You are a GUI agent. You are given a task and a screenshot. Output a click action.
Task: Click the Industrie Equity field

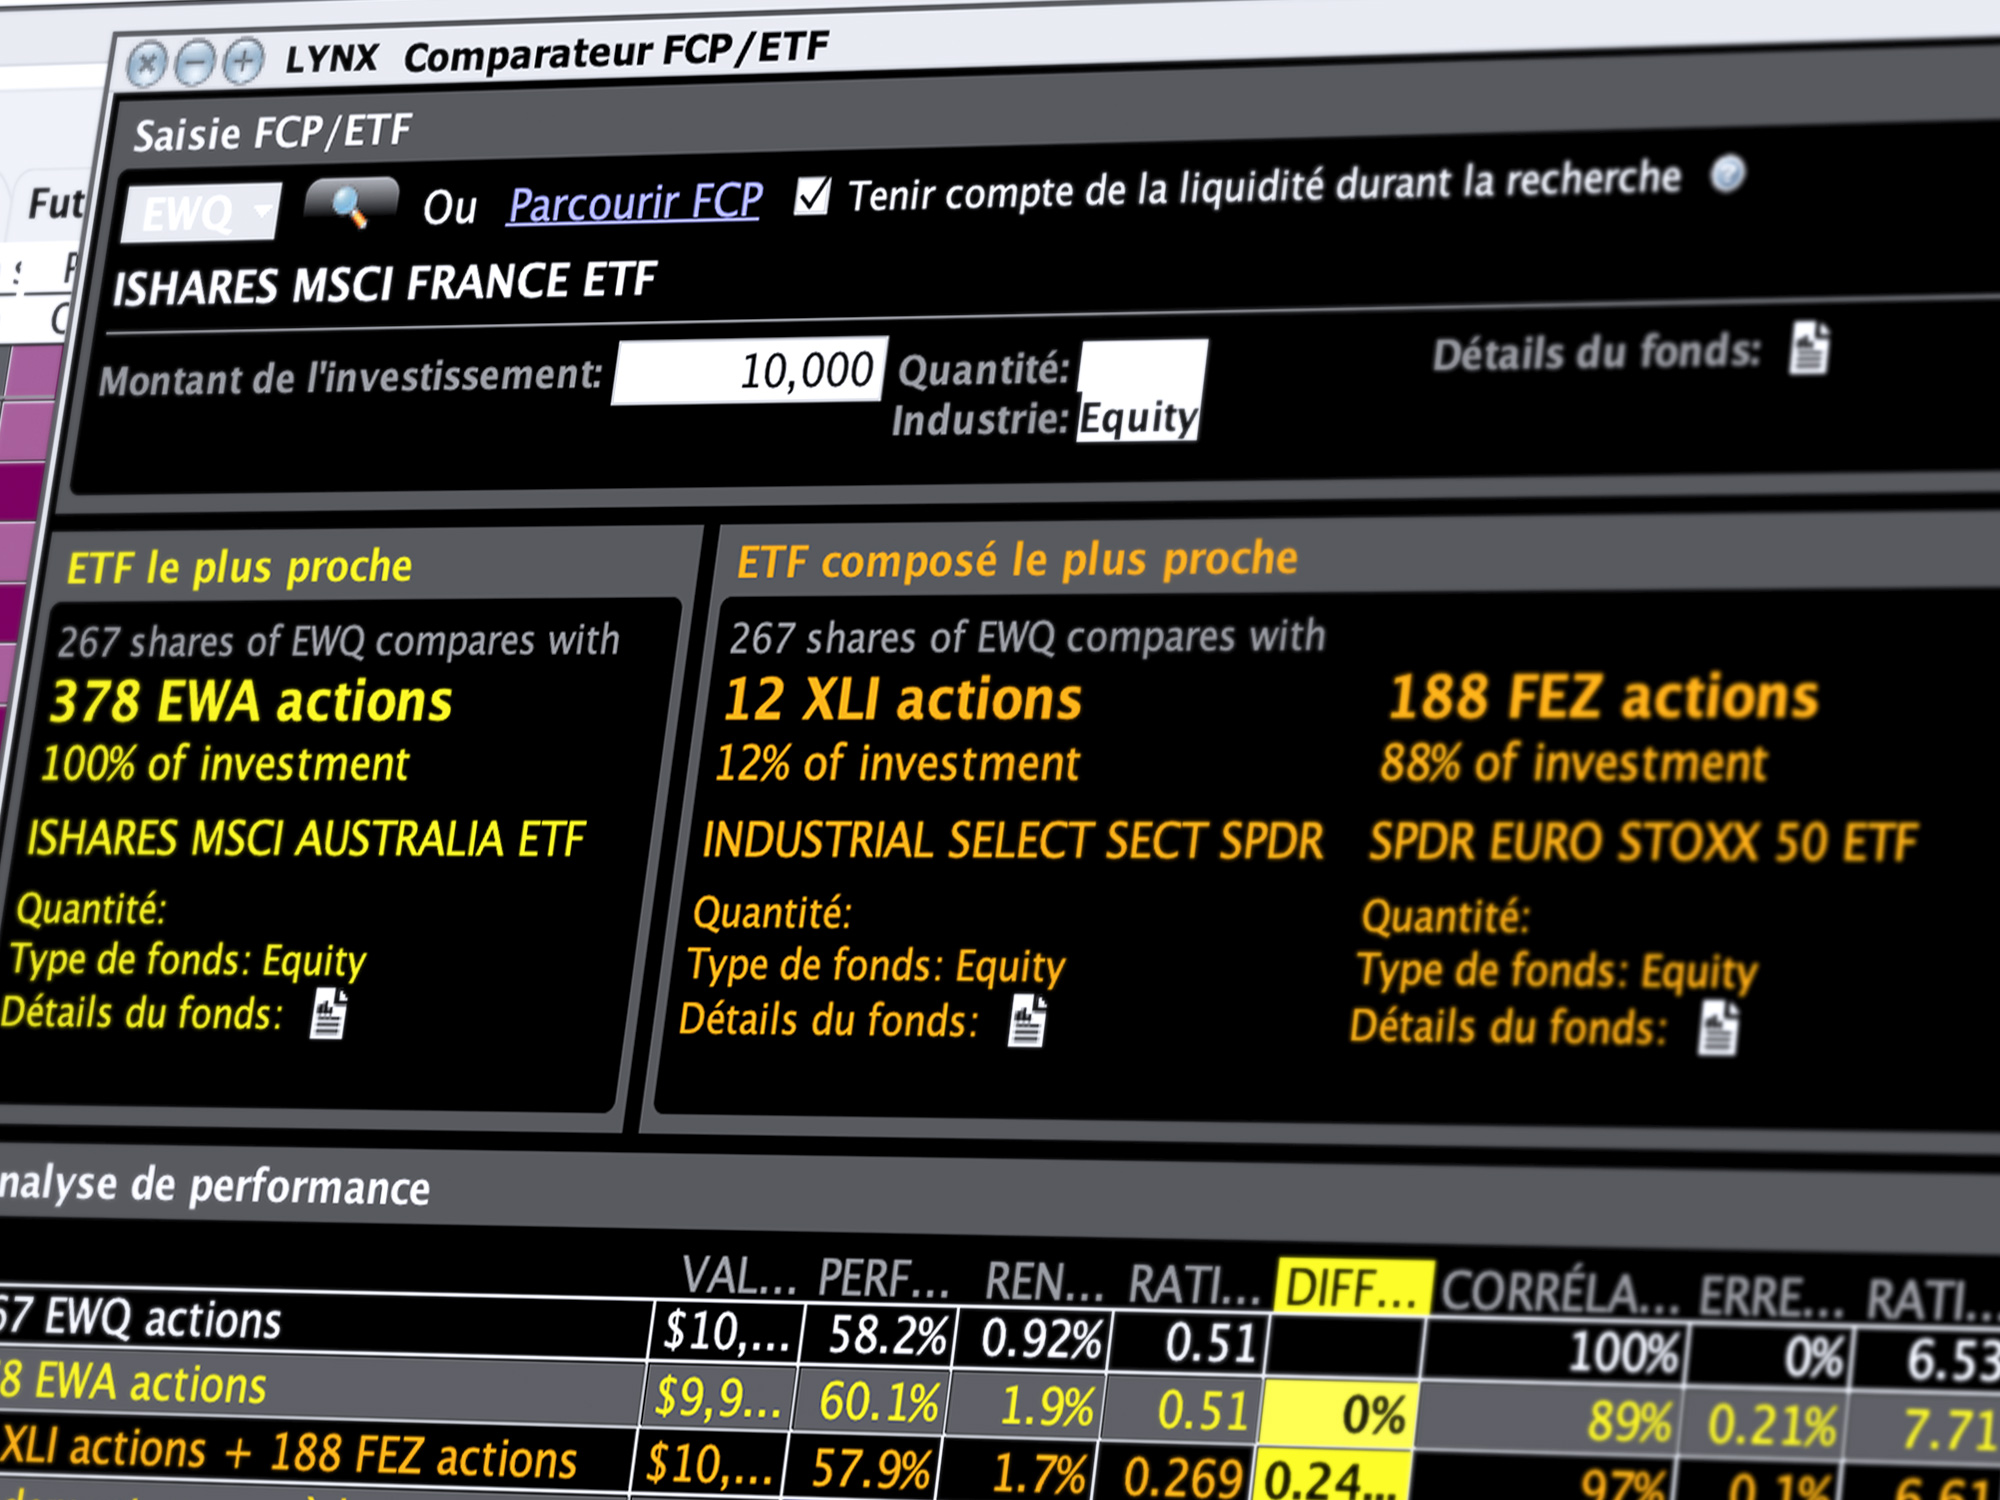pyautogui.click(x=1138, y=418)
